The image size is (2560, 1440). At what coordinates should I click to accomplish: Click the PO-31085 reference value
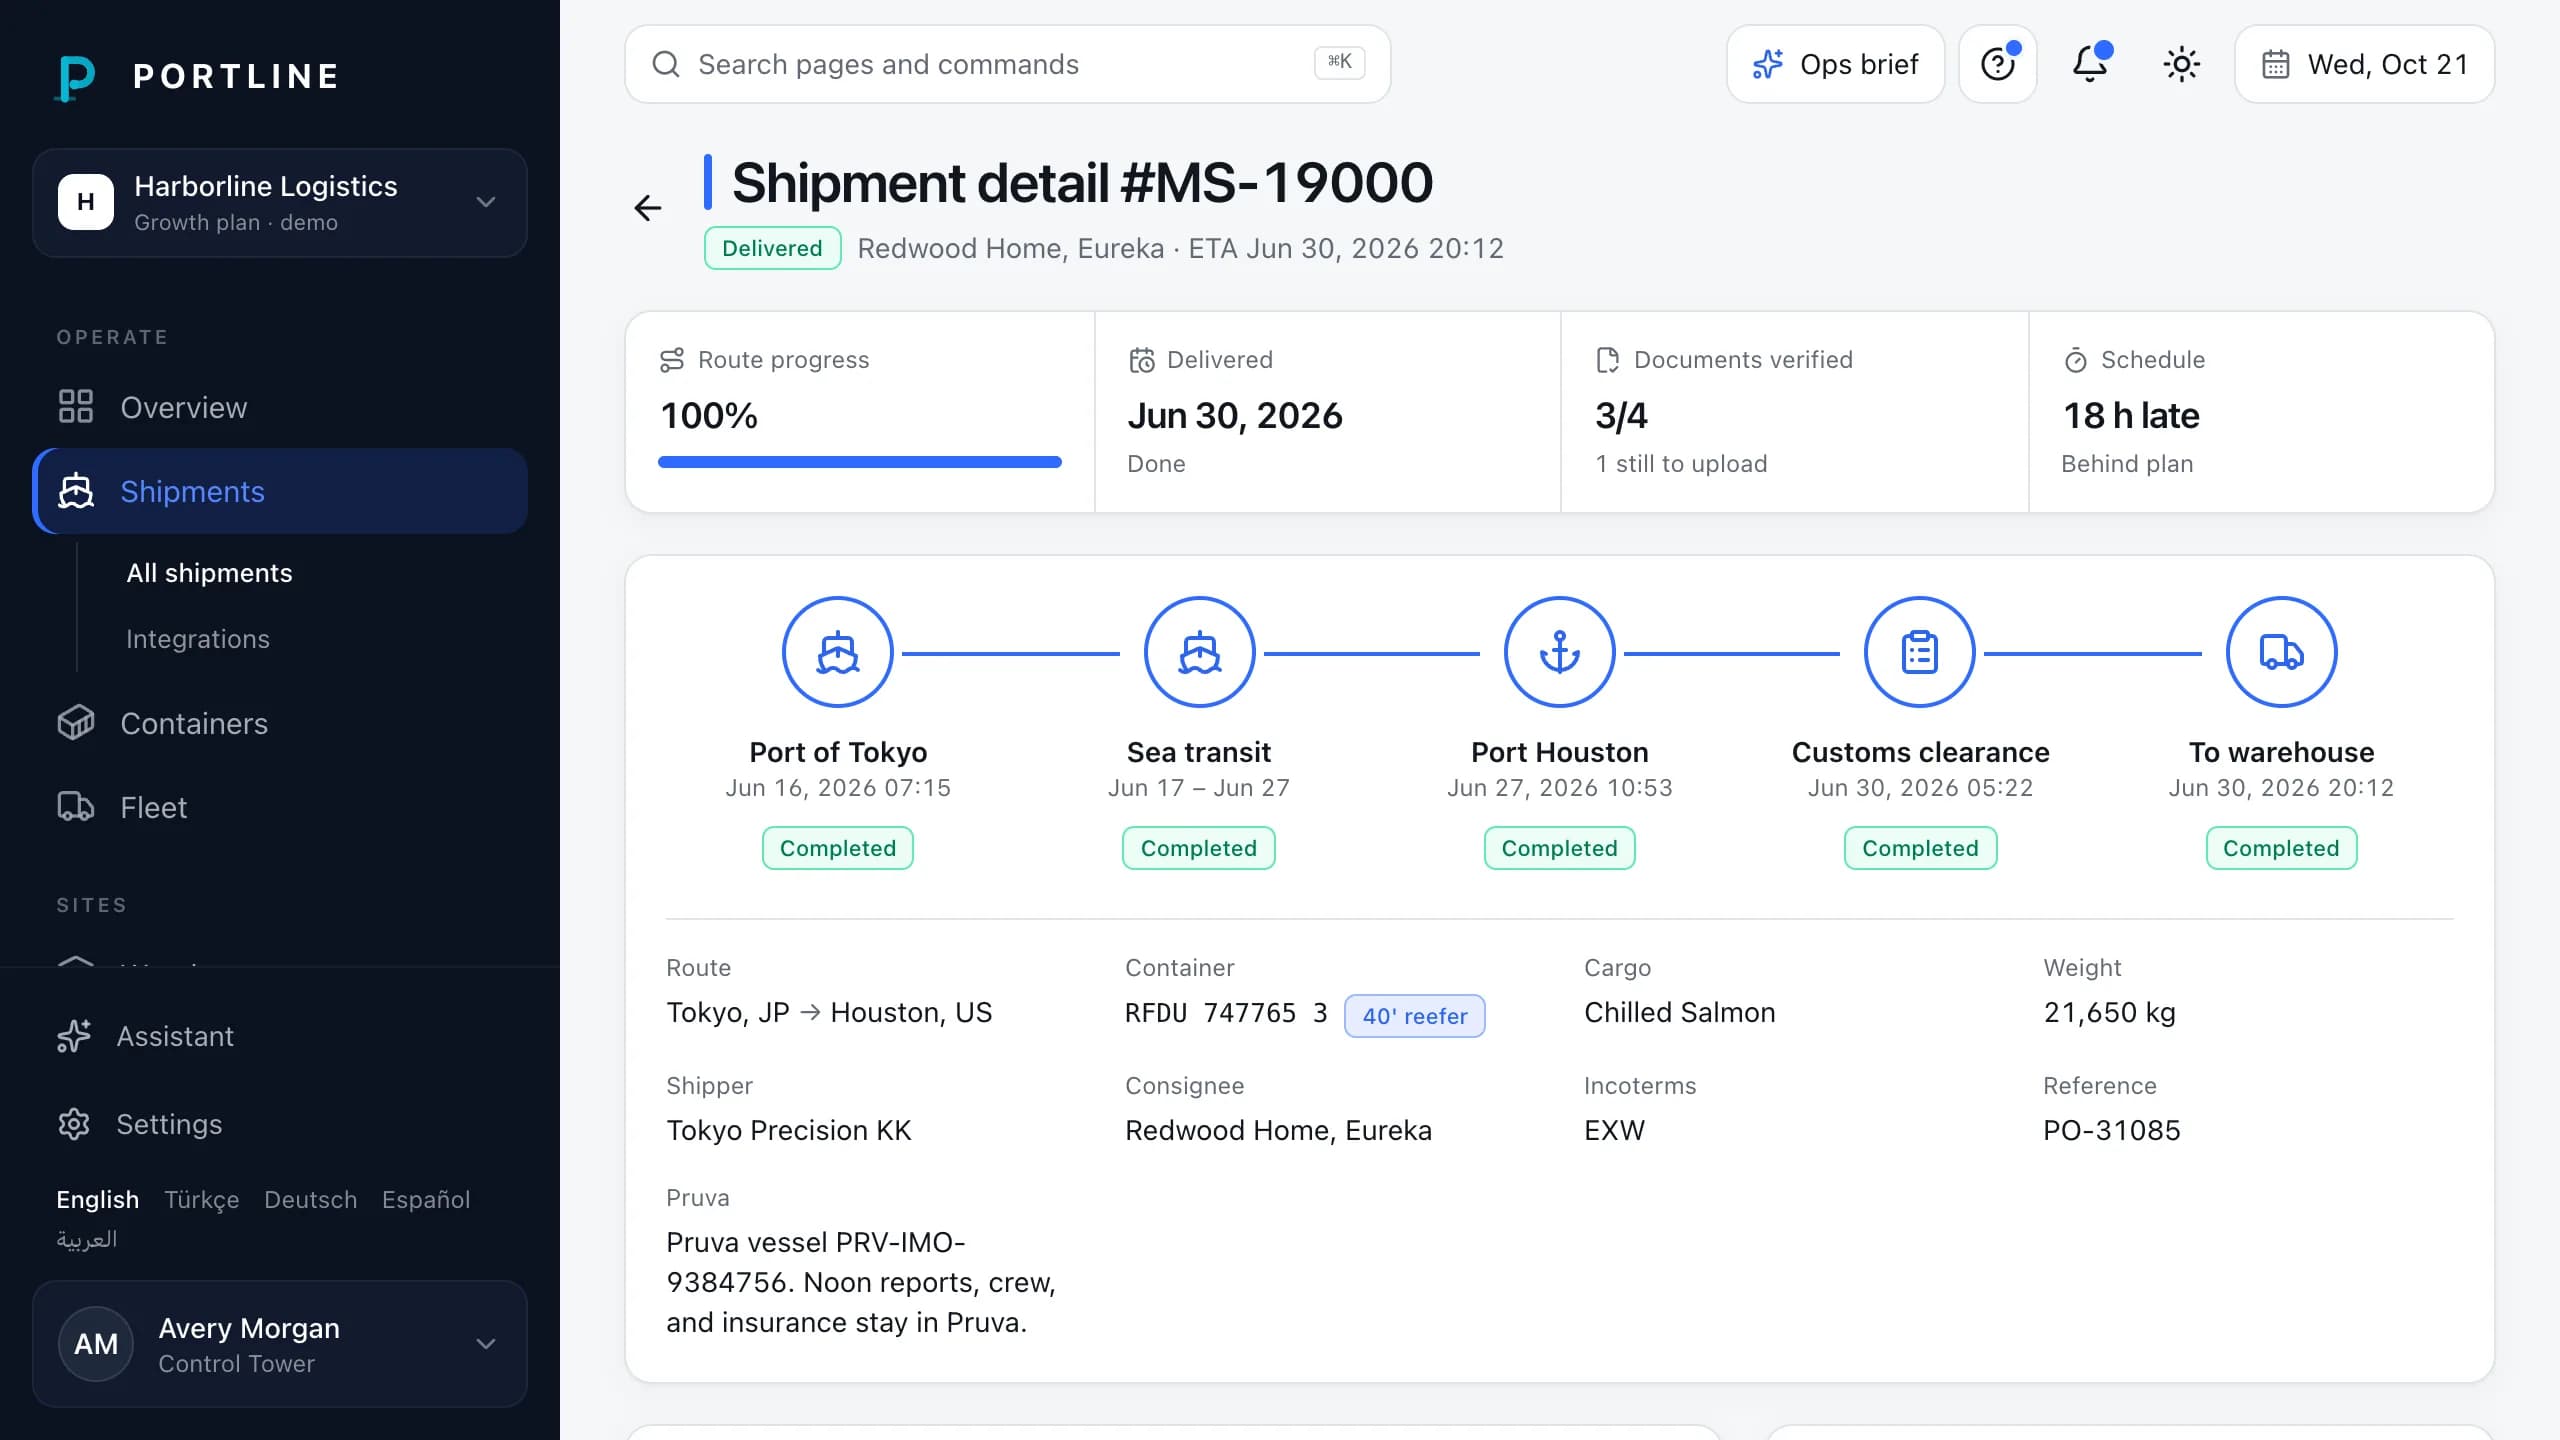click(2111, 1130)
